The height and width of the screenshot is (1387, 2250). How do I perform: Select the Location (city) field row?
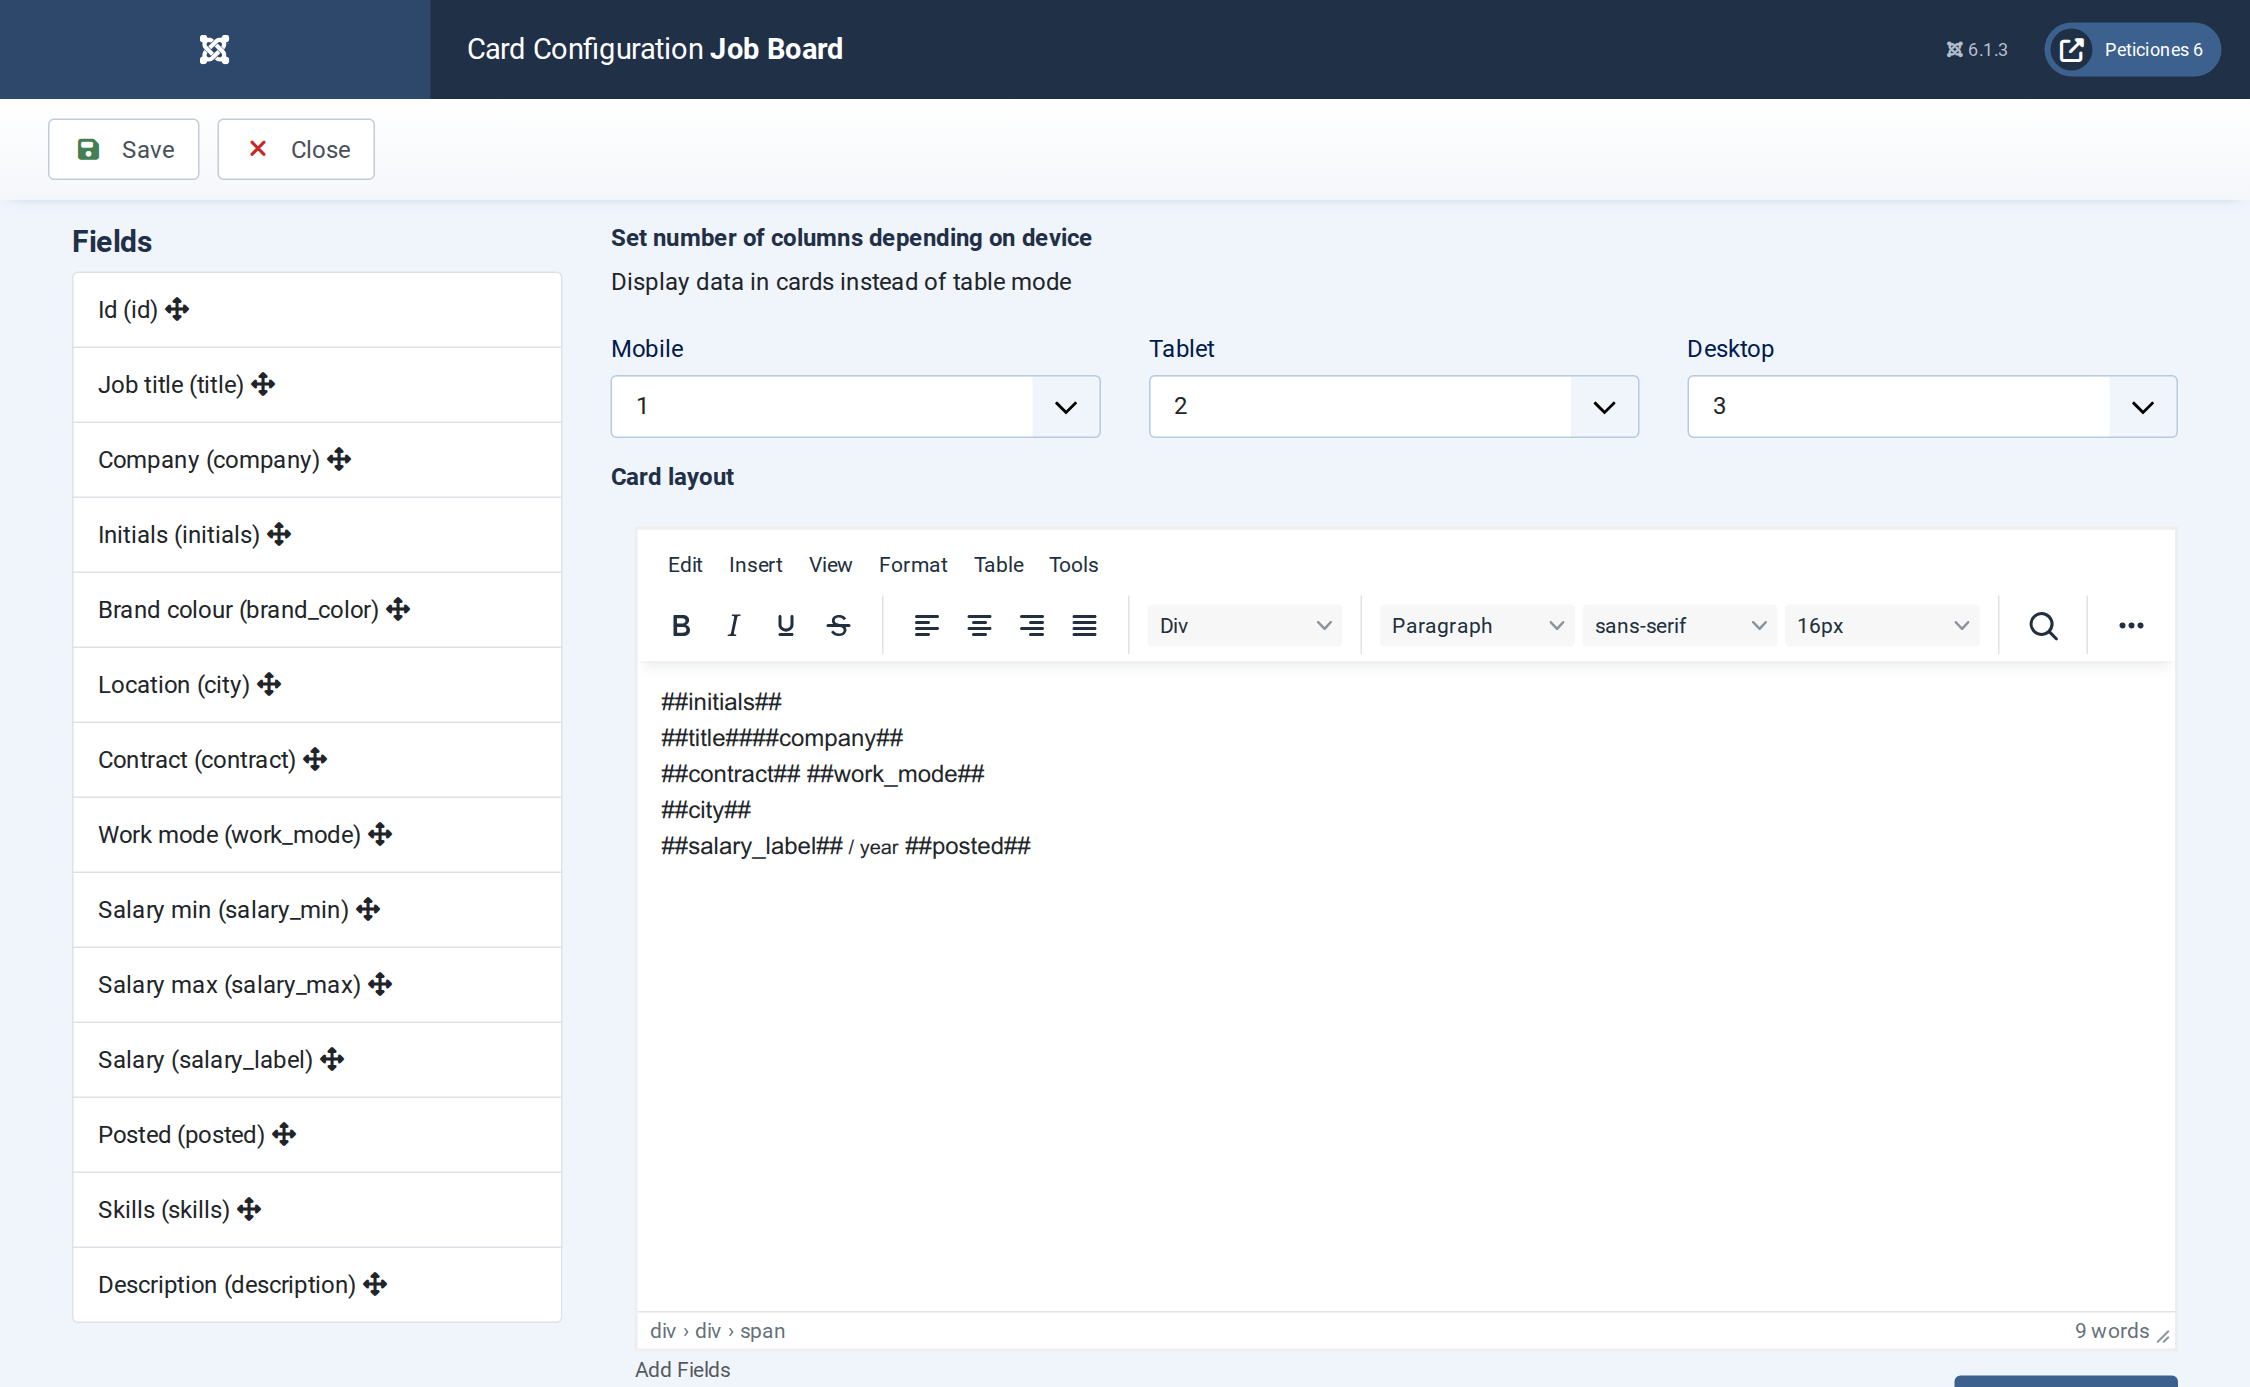(x=317, y=685)
